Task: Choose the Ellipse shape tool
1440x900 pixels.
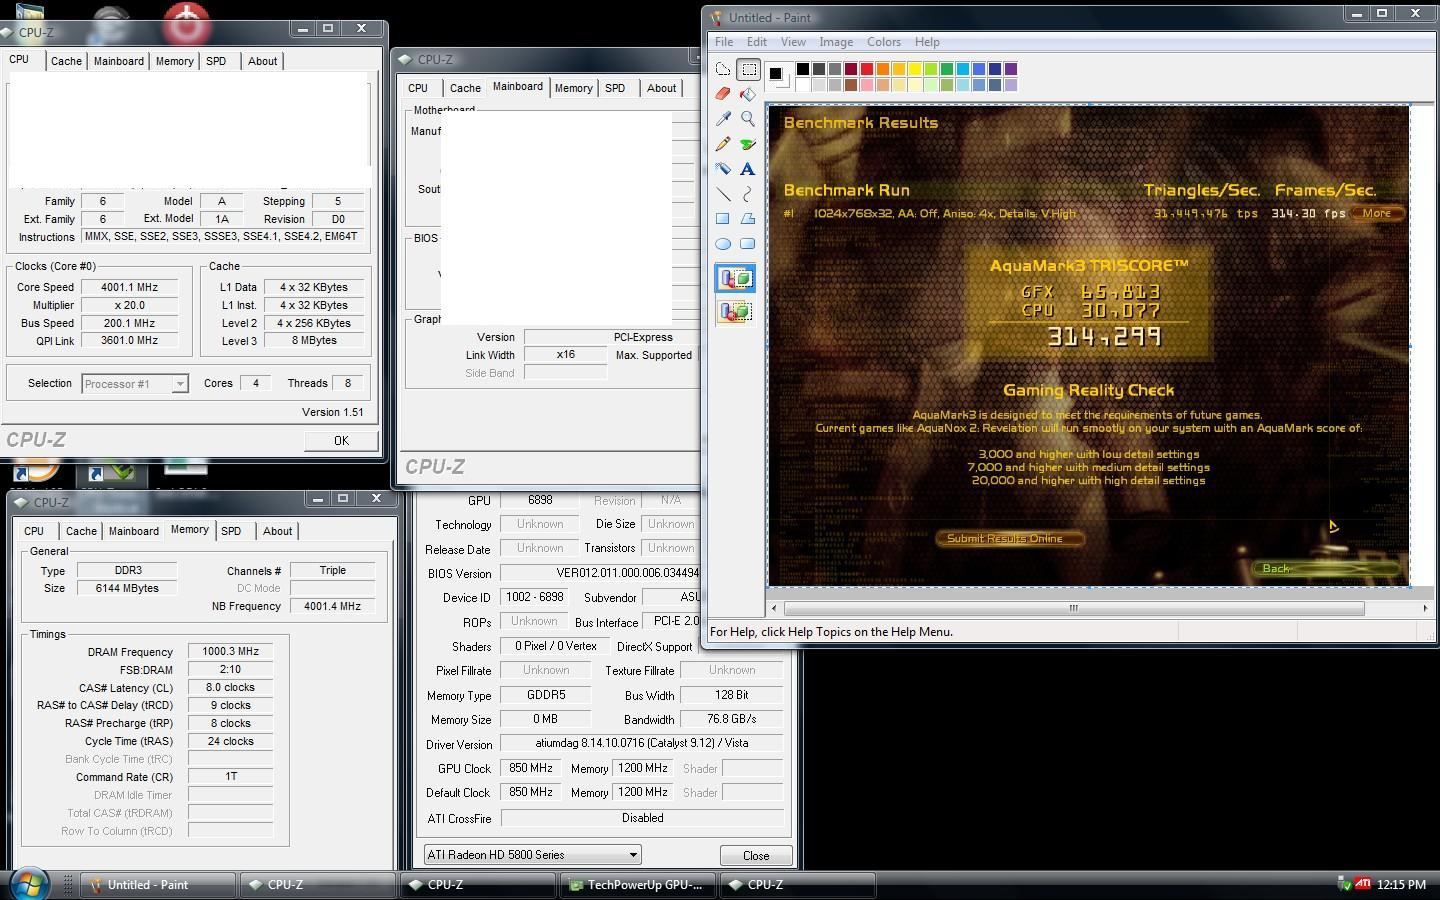Action: pos(723,244)
